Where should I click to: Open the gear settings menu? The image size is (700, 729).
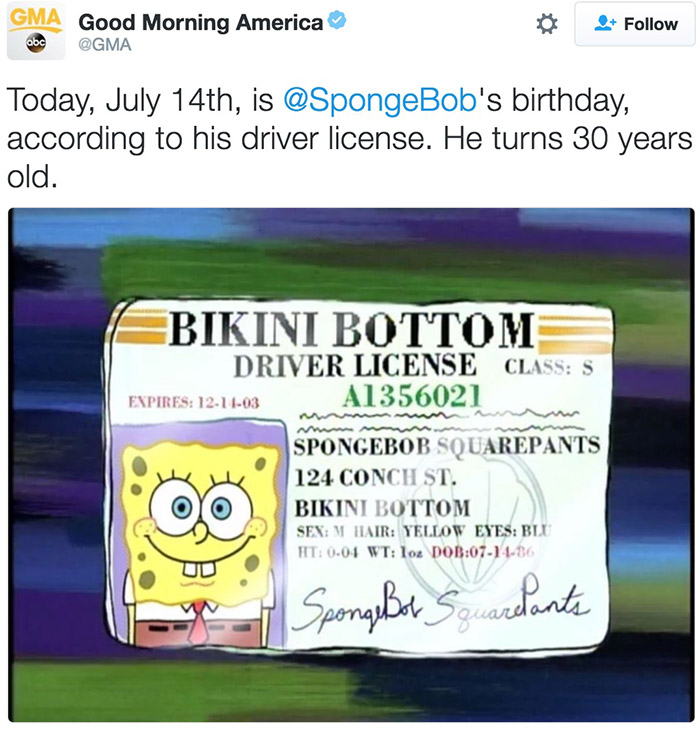(x=547, y=24)
